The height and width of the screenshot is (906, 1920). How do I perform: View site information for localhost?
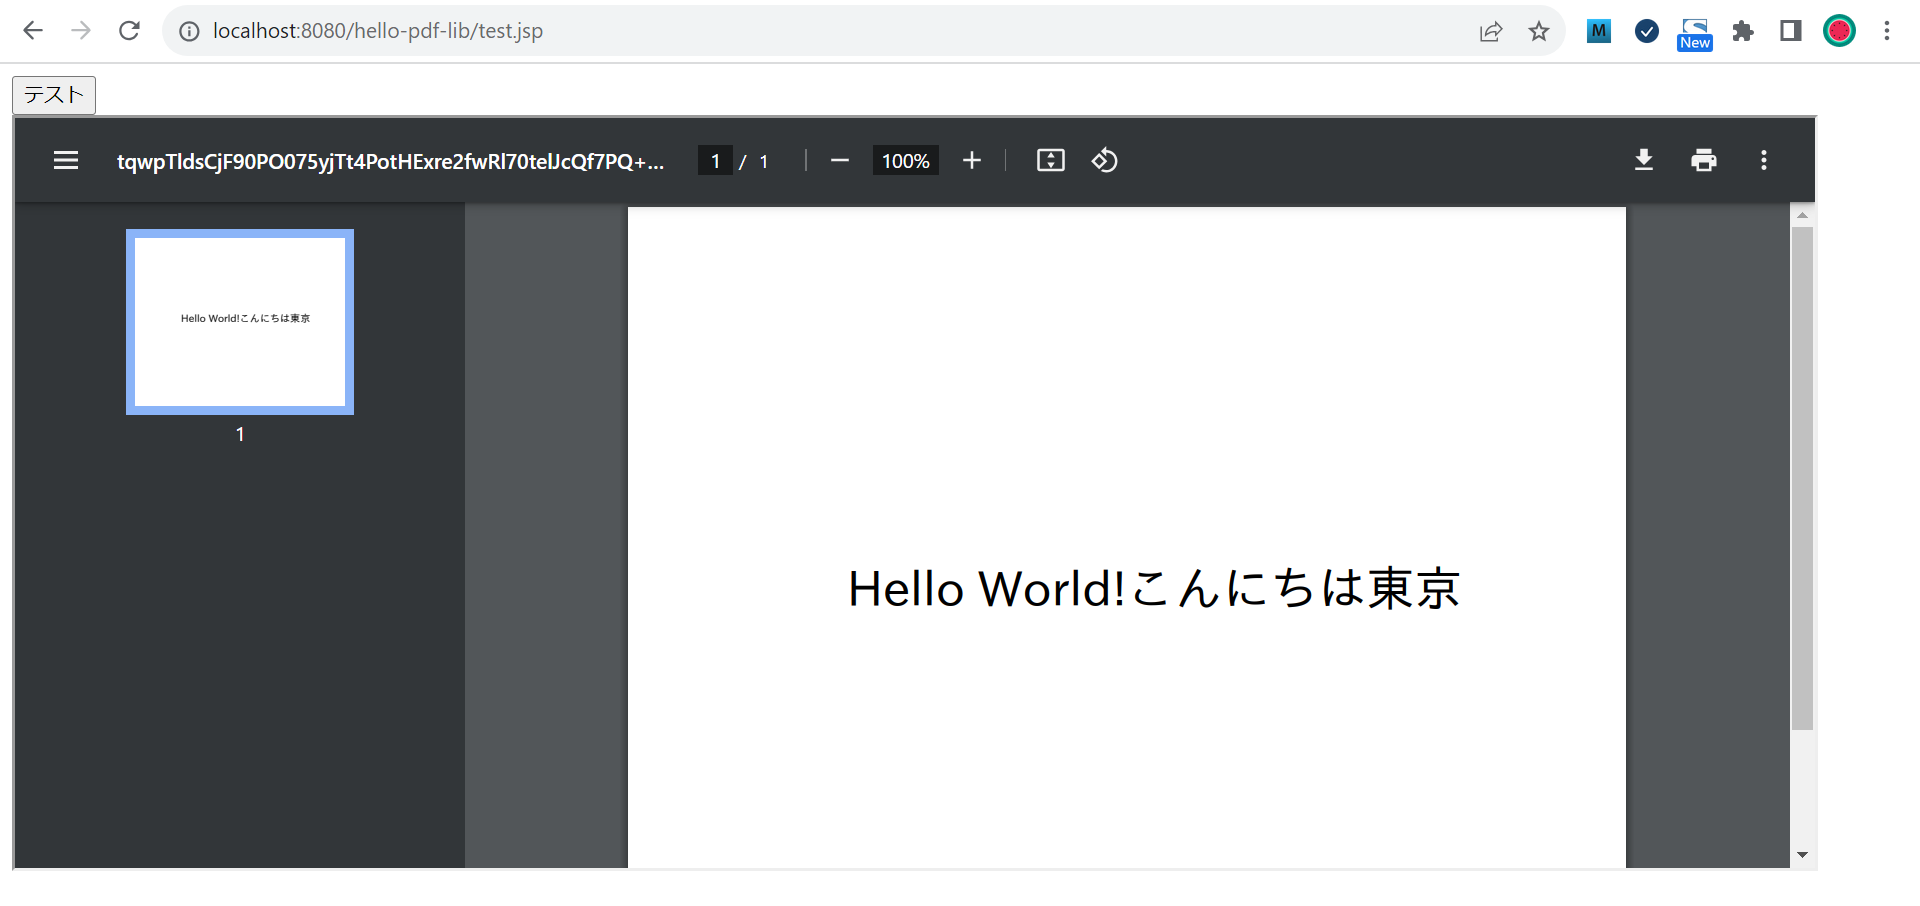[189, 31]
